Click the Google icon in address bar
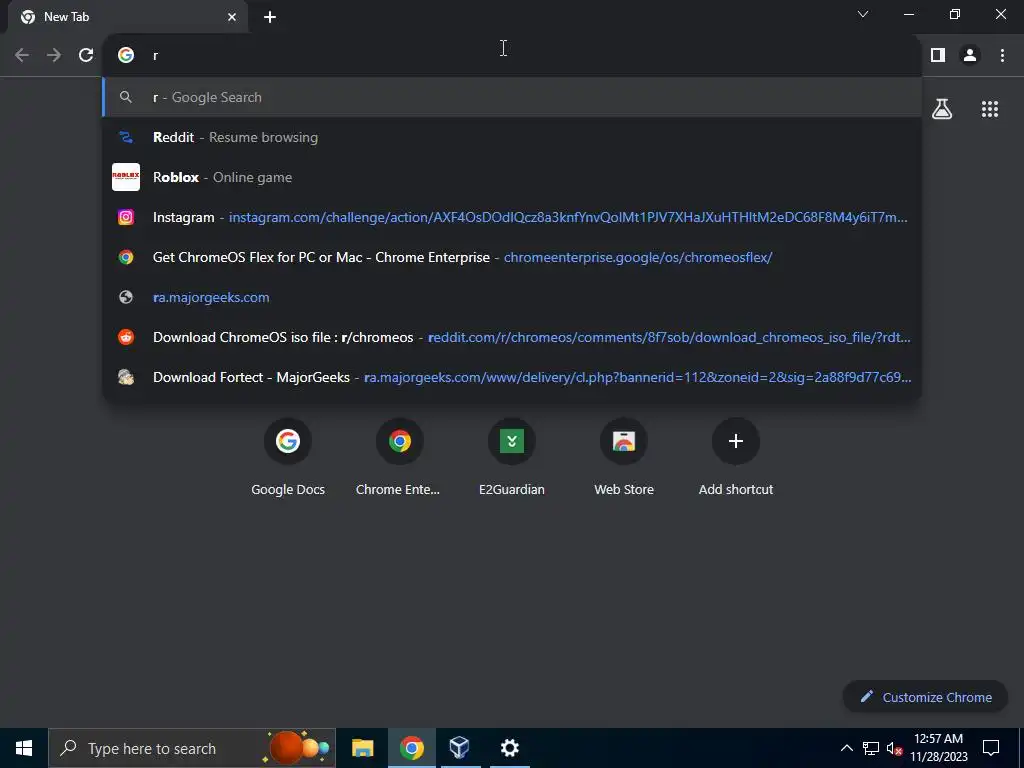 tap(126, 56)
